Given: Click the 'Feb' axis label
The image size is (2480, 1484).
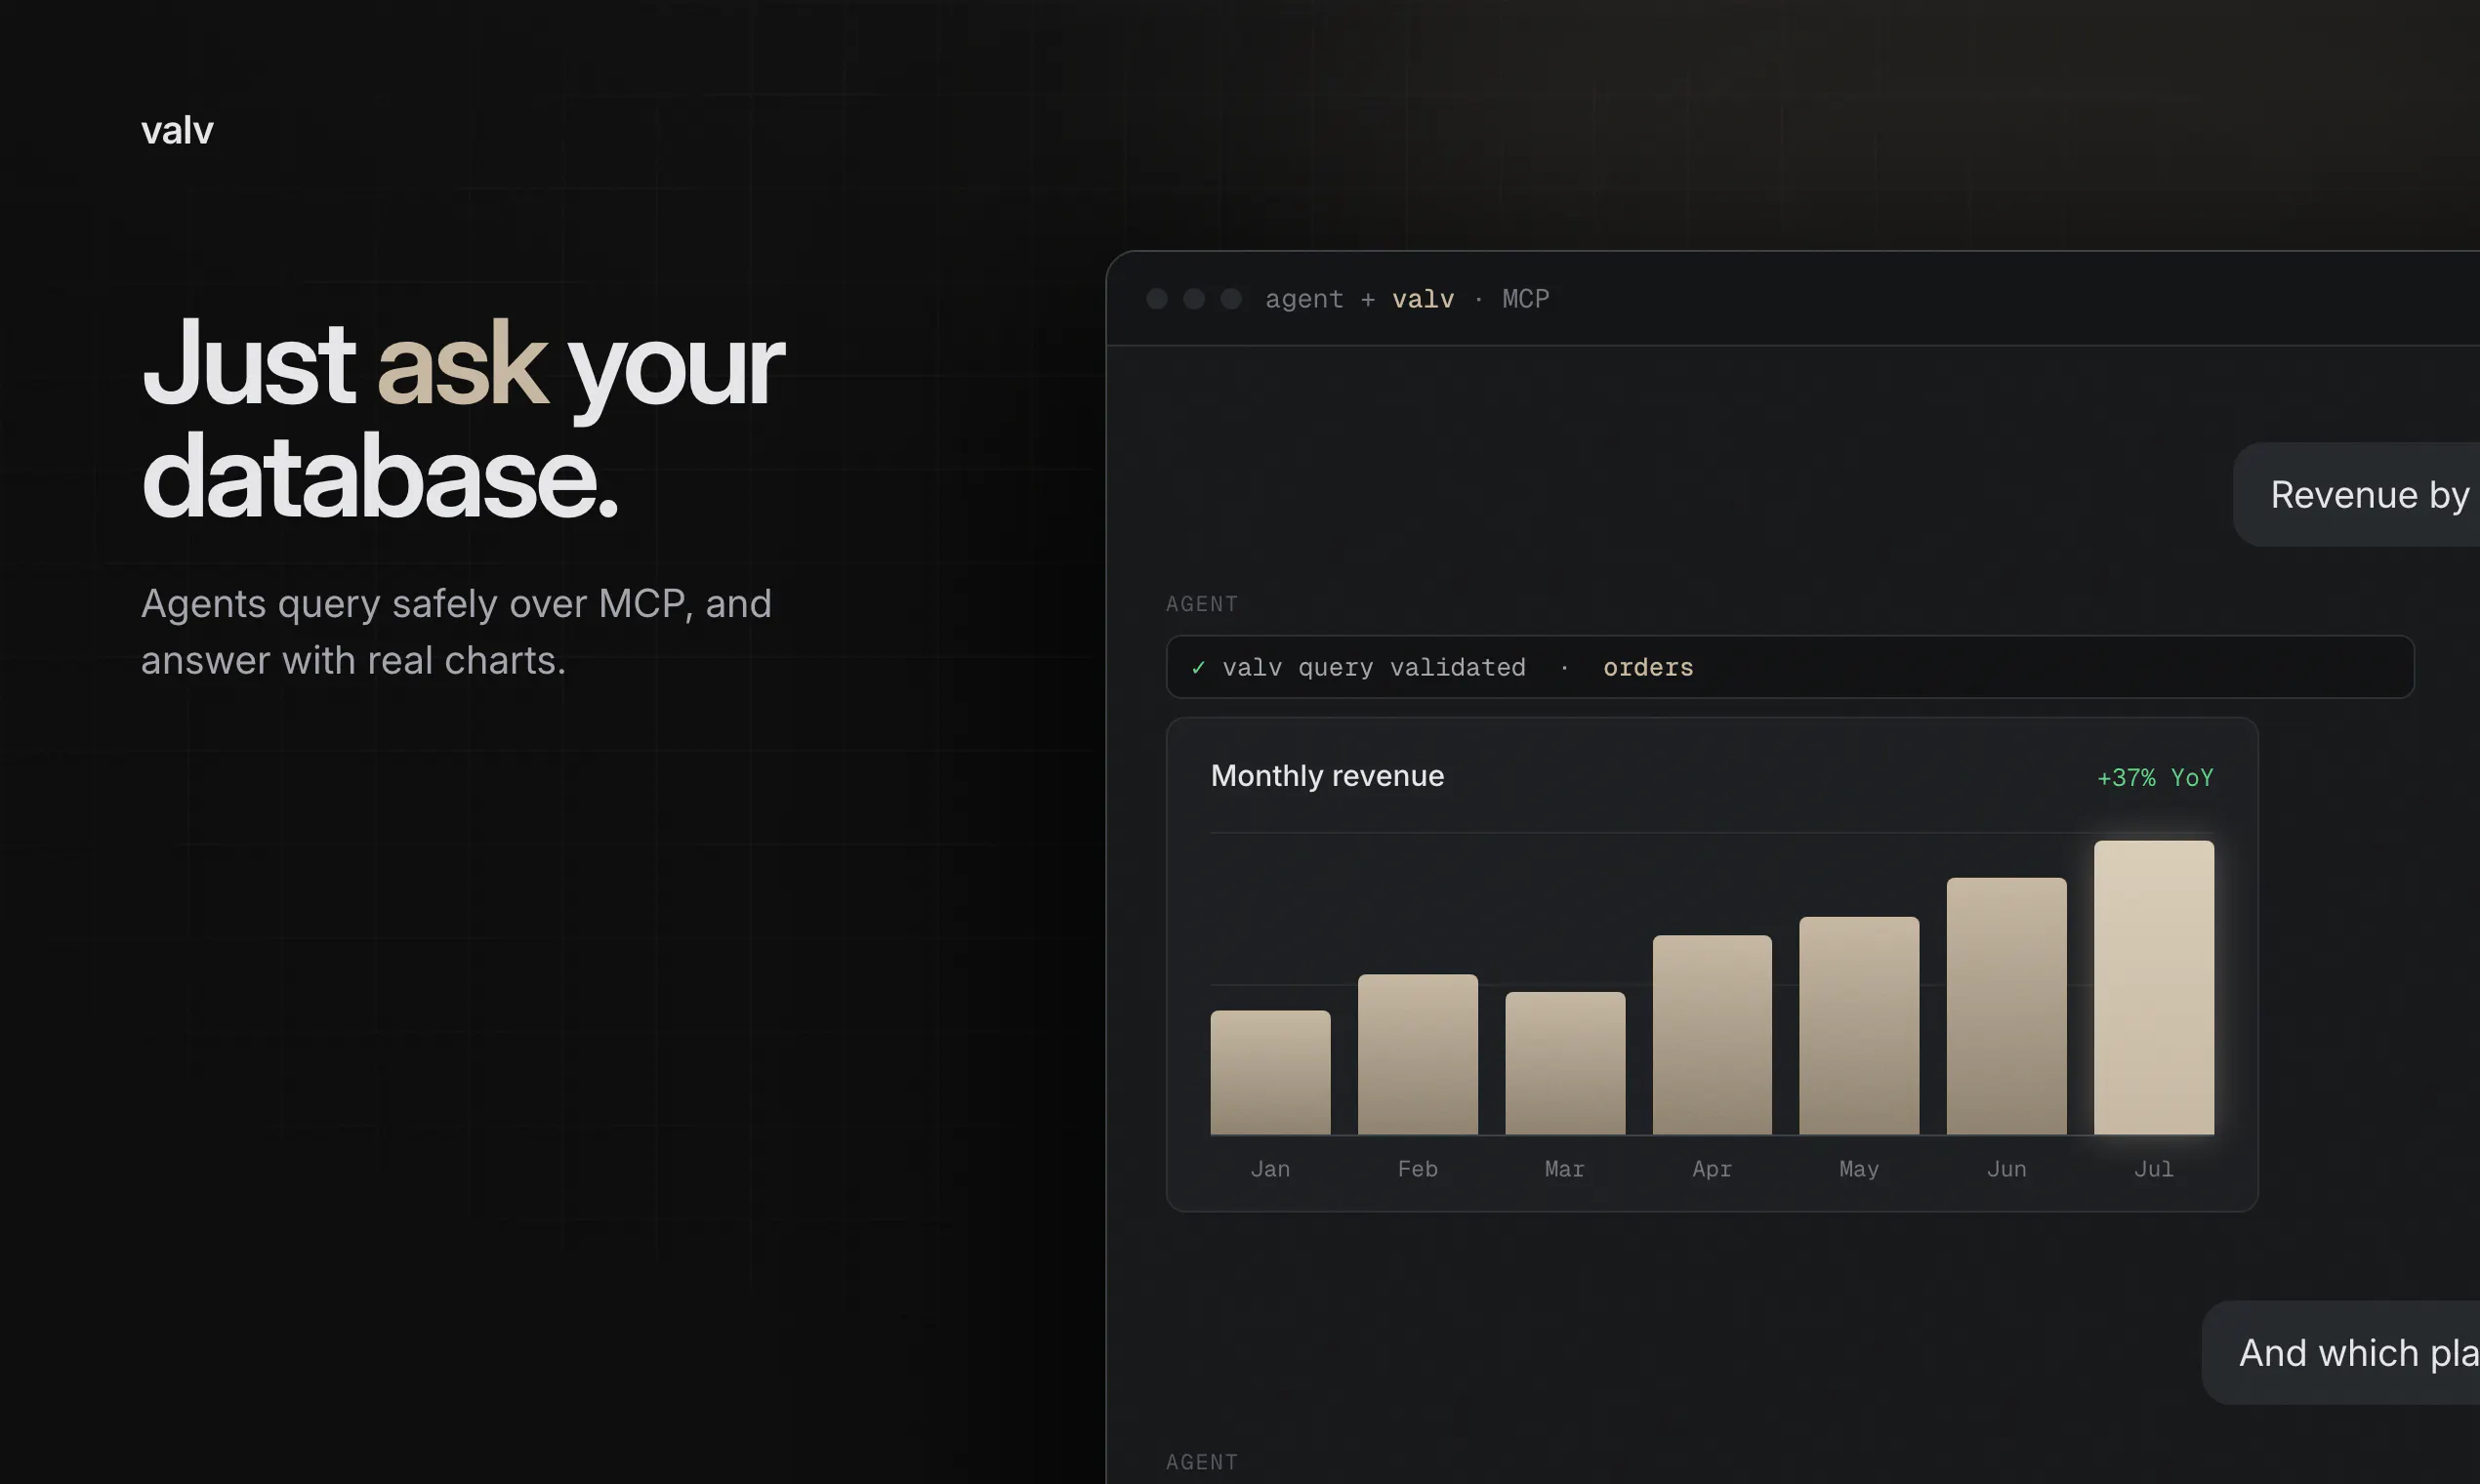Looking at the screenshot, I should 1417,1169.
